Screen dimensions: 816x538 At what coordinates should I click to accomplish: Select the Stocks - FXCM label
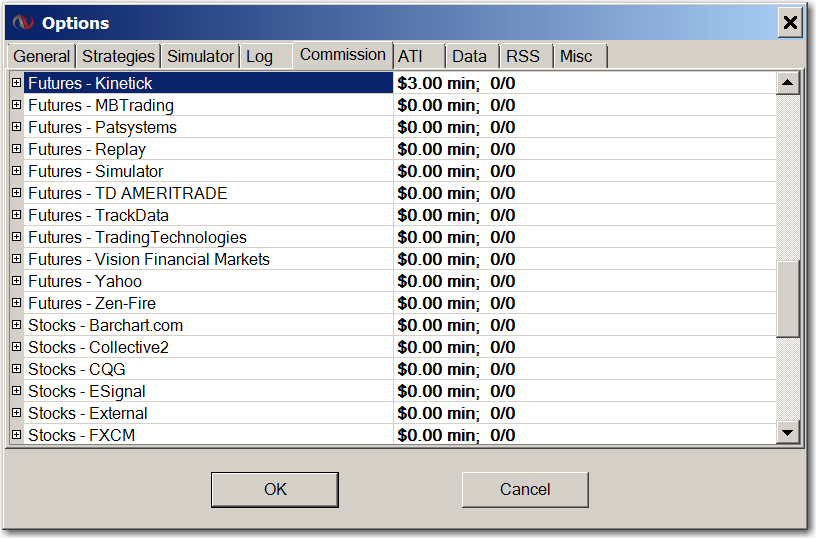(x=82, y=435)
